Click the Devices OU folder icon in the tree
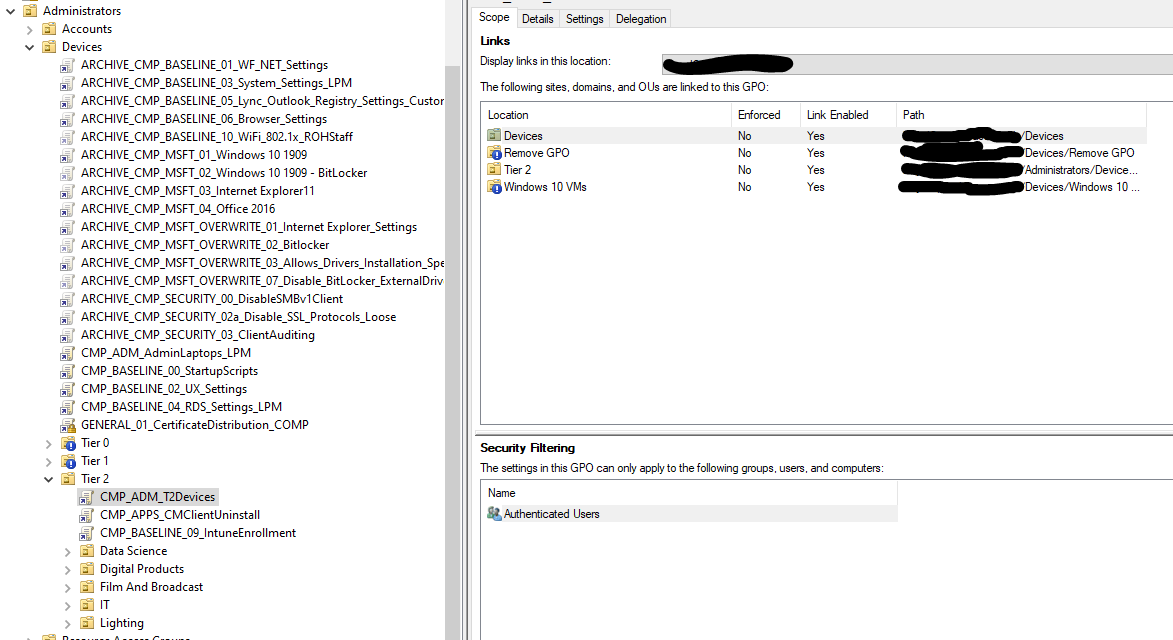The image size is (1173, 640). (49, 46)
